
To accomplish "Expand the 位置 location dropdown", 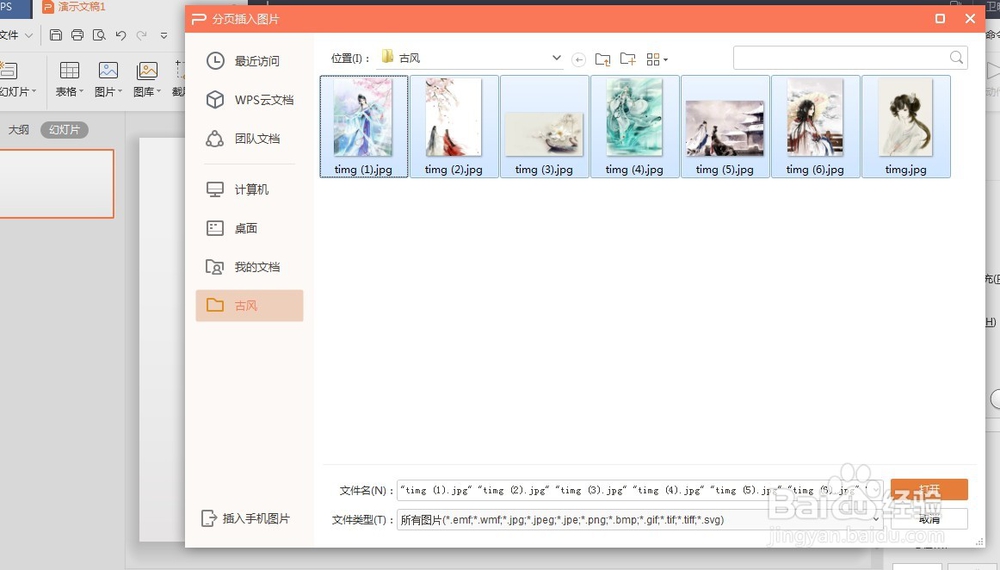I will [556, 58].
